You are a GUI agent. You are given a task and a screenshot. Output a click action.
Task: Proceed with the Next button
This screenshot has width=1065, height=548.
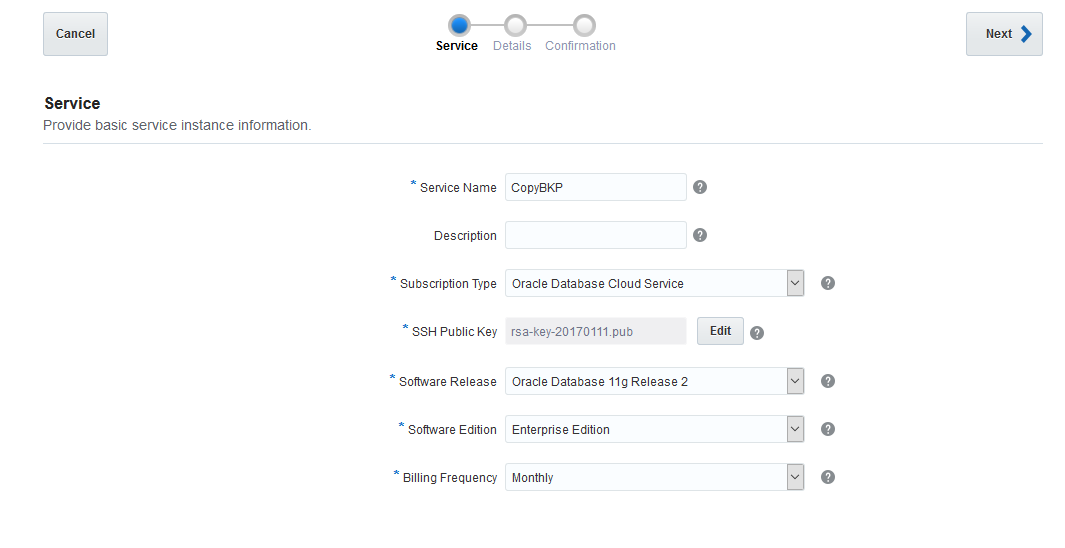[1003, 34]
